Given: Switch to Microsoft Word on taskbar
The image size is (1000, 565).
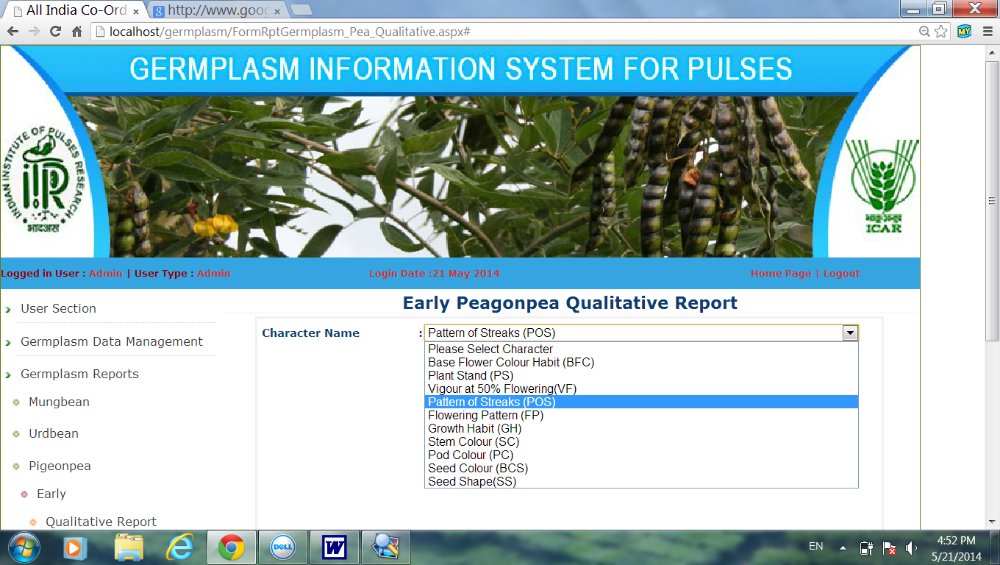Looking at the screenshot, I should click(x=334, y=548).
